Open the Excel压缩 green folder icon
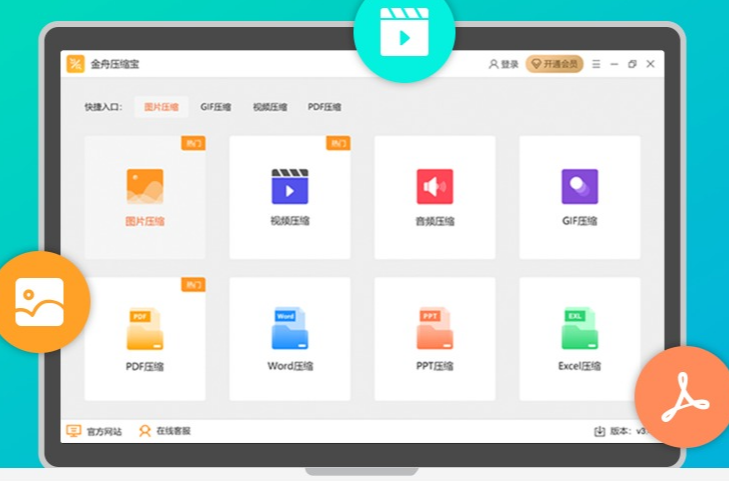 (x=580, y=329)
